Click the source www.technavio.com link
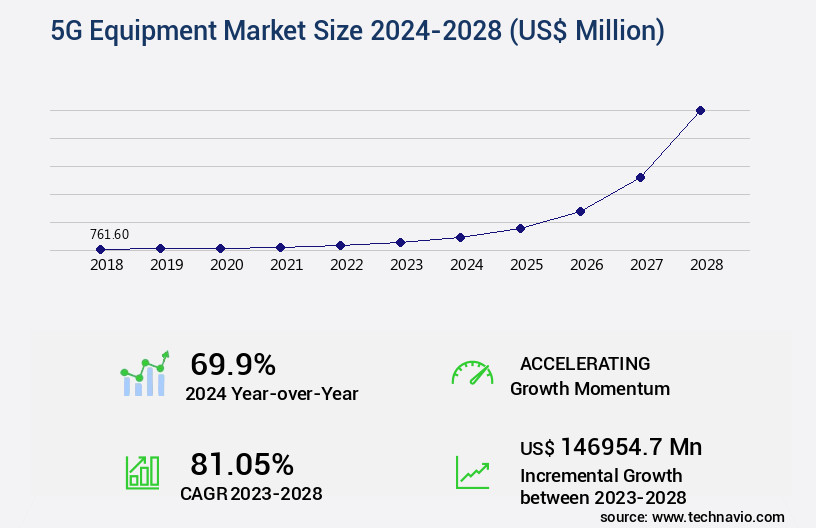 (x=692, y=516)
